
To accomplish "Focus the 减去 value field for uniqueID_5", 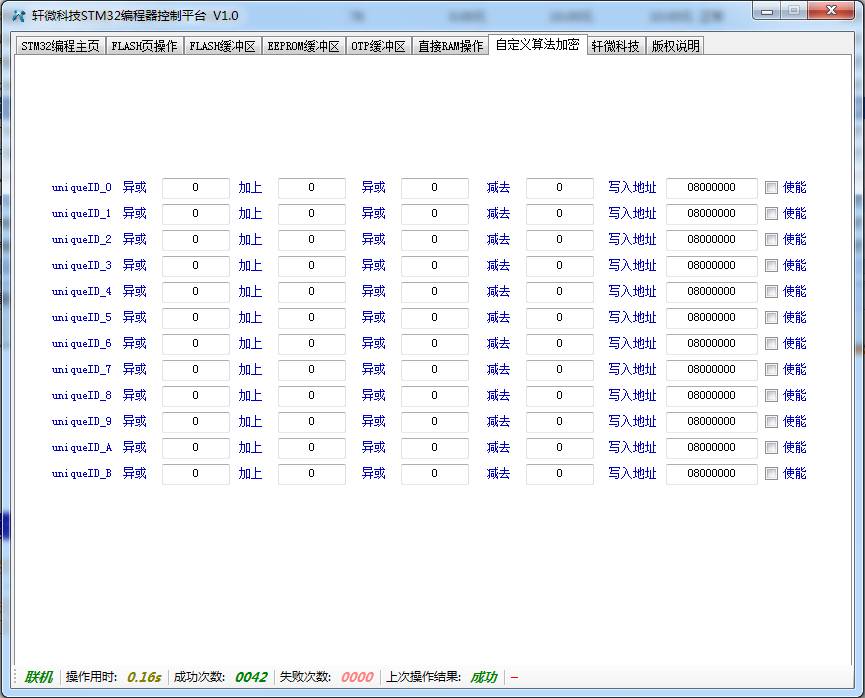I will (559, 317).
